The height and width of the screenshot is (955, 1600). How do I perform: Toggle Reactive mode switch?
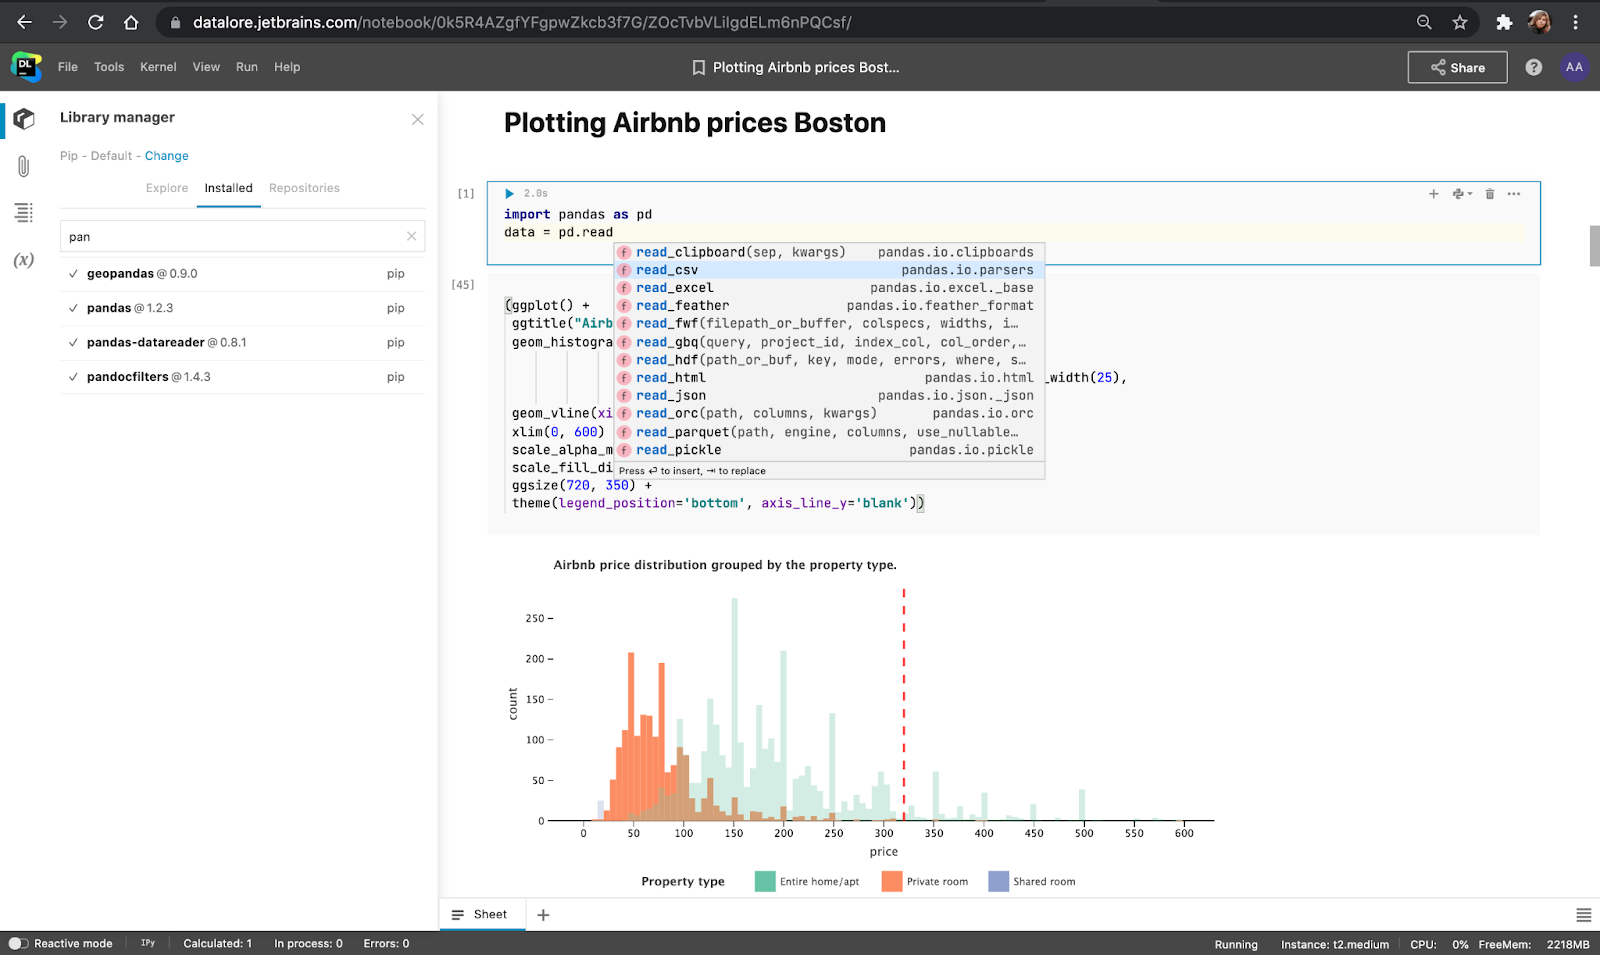18,943
